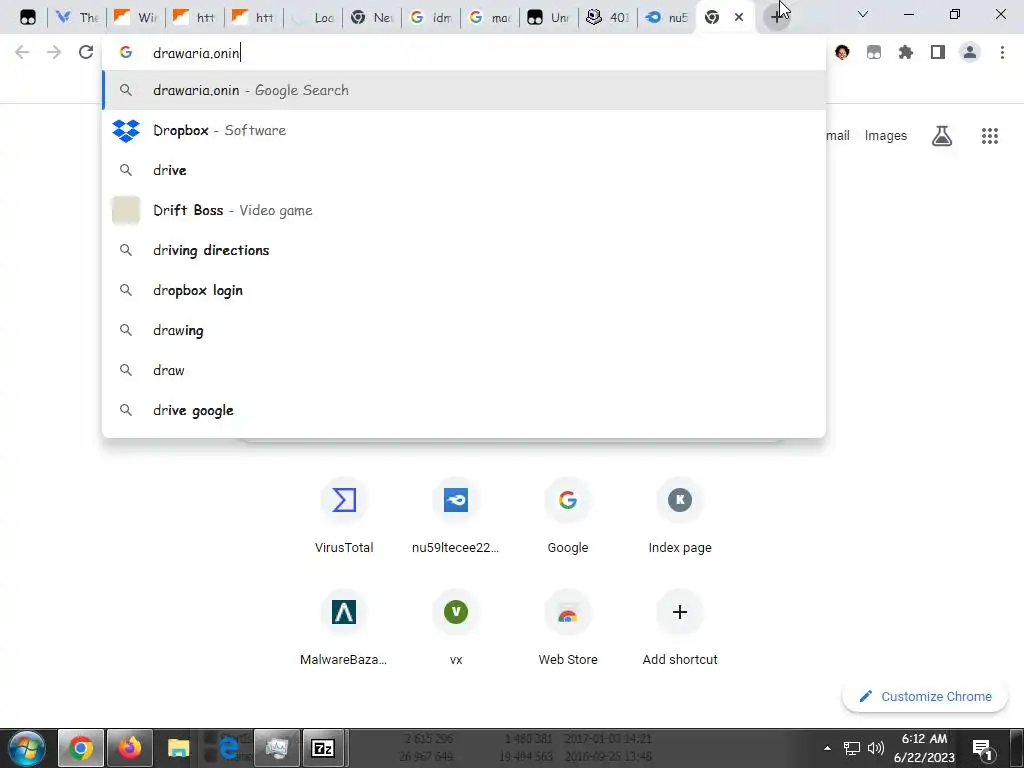Screen dimensions: 1024x768
Task: Select the 'drive' search suggestion
Action: click(x=464, y=170)
